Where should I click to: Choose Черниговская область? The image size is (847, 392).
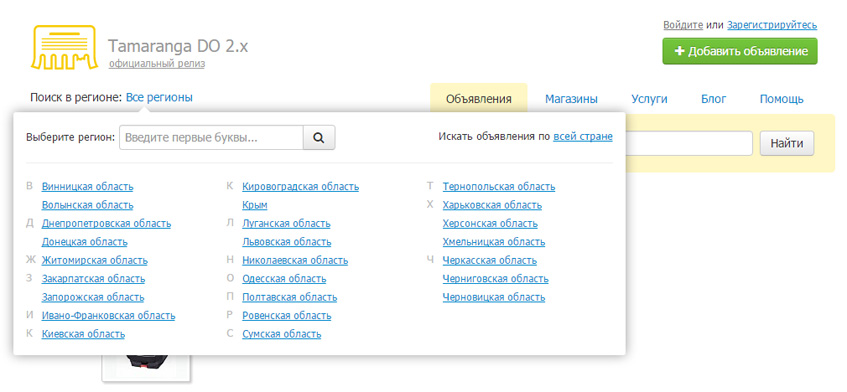(495, 279)
